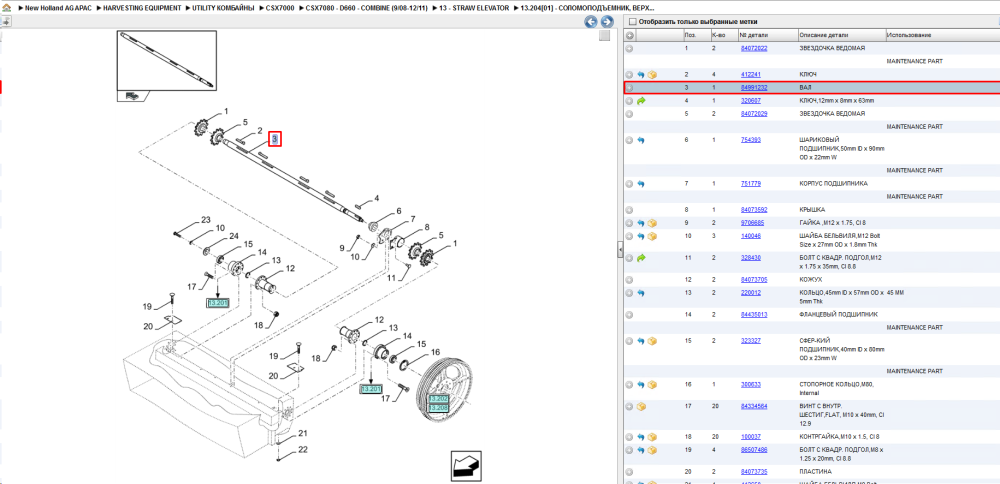Click callout 4 beside the key in the diagram
The image size is (1000, 484).
point(377,198)
